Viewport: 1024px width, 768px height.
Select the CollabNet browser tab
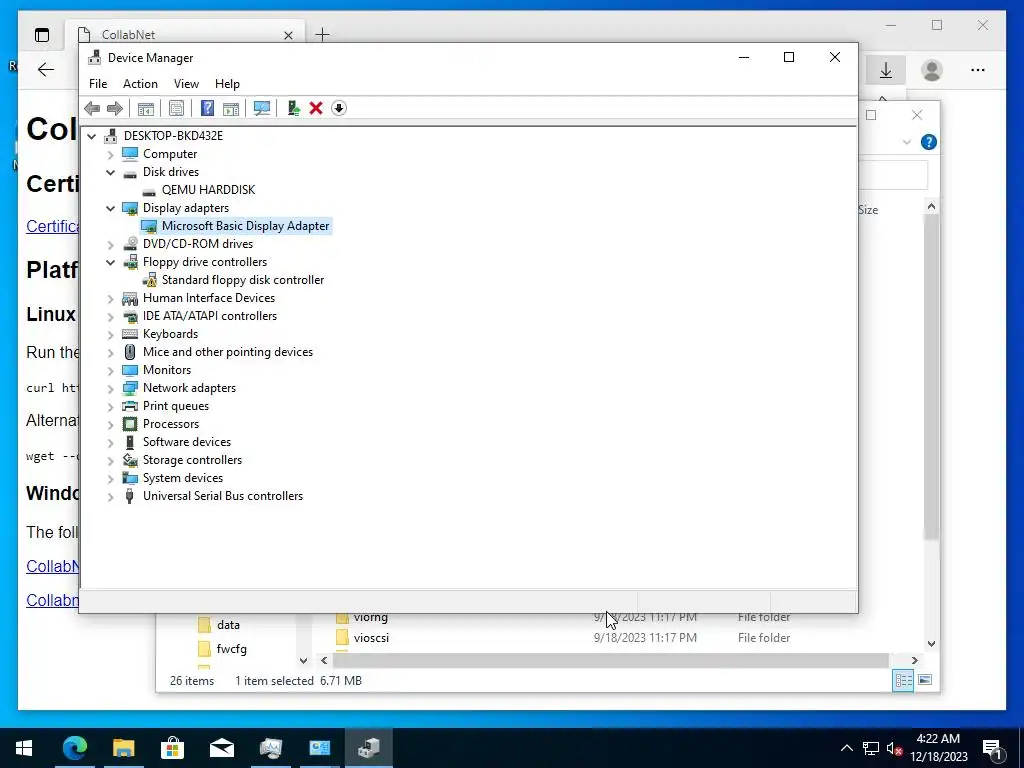point(183,35)
